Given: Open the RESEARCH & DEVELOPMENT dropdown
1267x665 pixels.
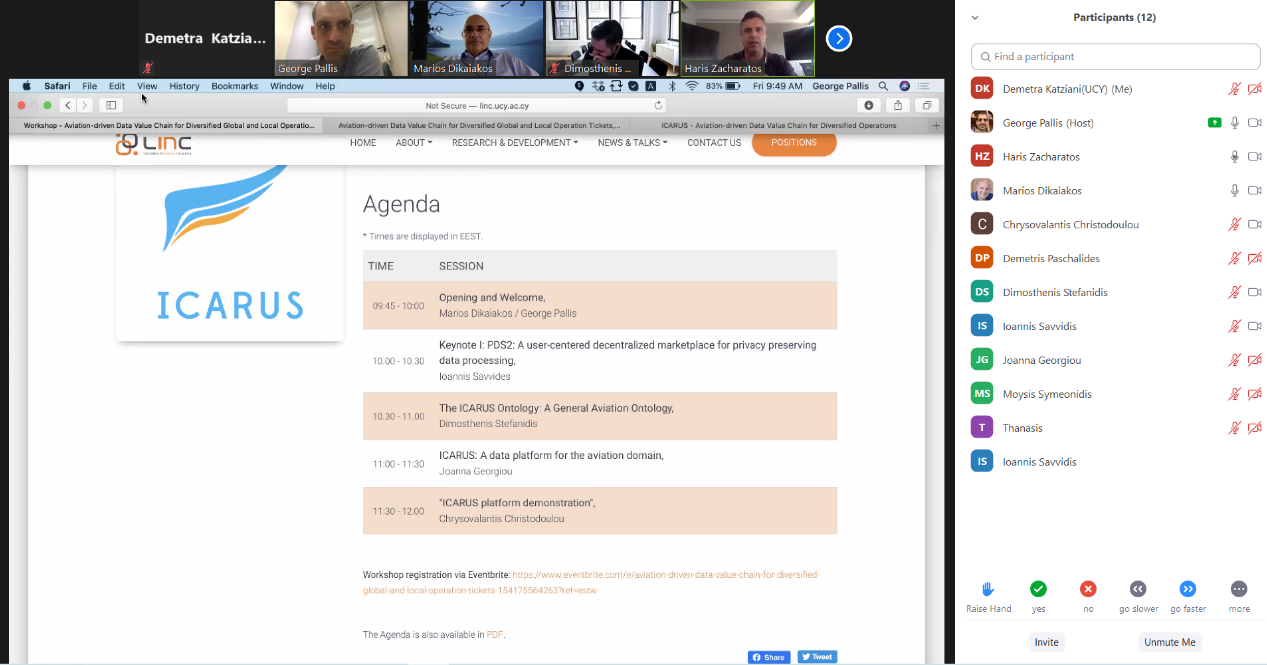Looking at the screenshot, I should [x=515, y=143].
